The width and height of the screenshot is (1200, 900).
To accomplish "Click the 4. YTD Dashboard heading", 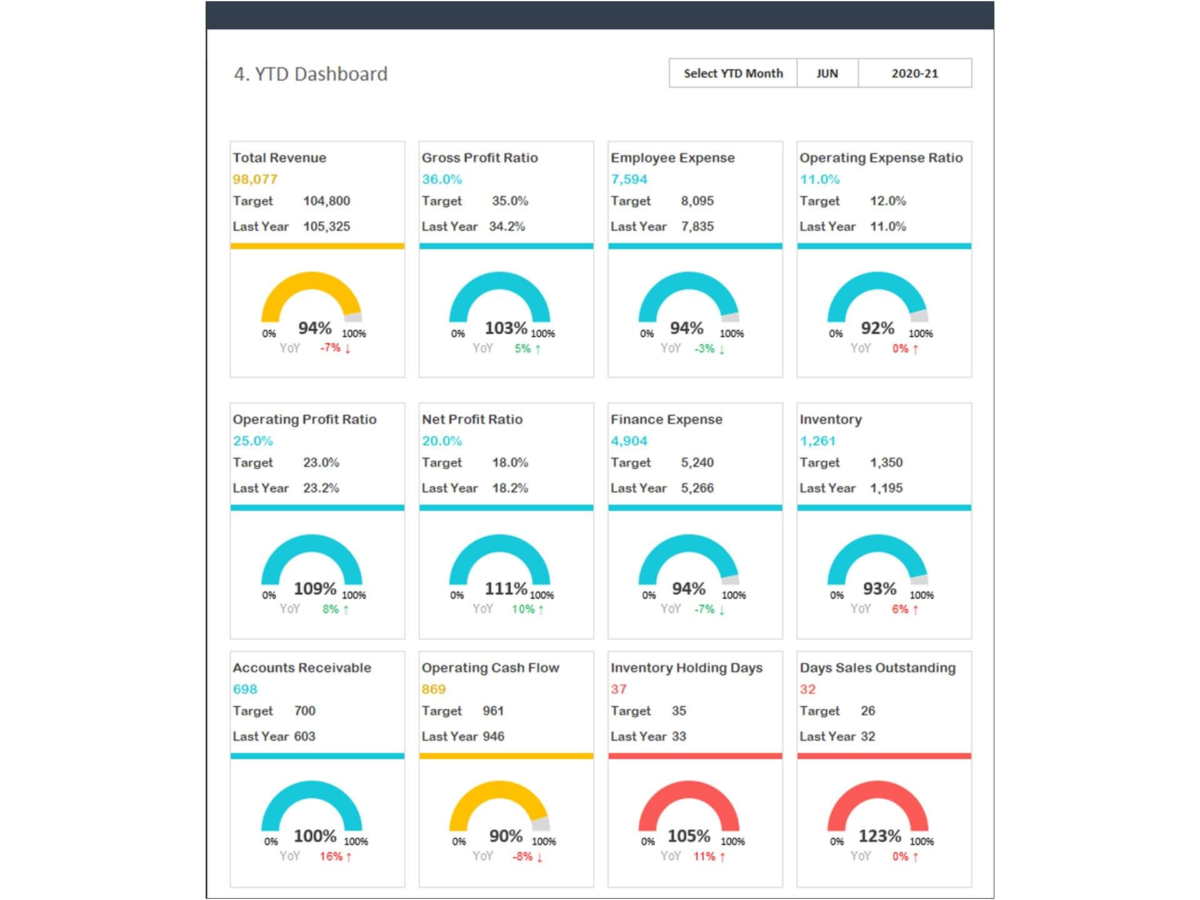I will point(311,74).
